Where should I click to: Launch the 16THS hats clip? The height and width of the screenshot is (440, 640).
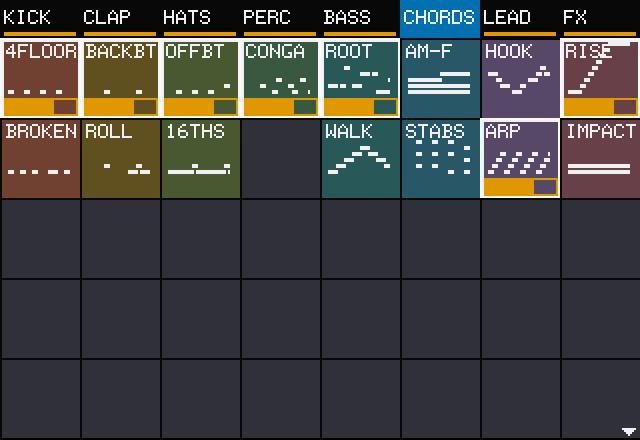200,158
